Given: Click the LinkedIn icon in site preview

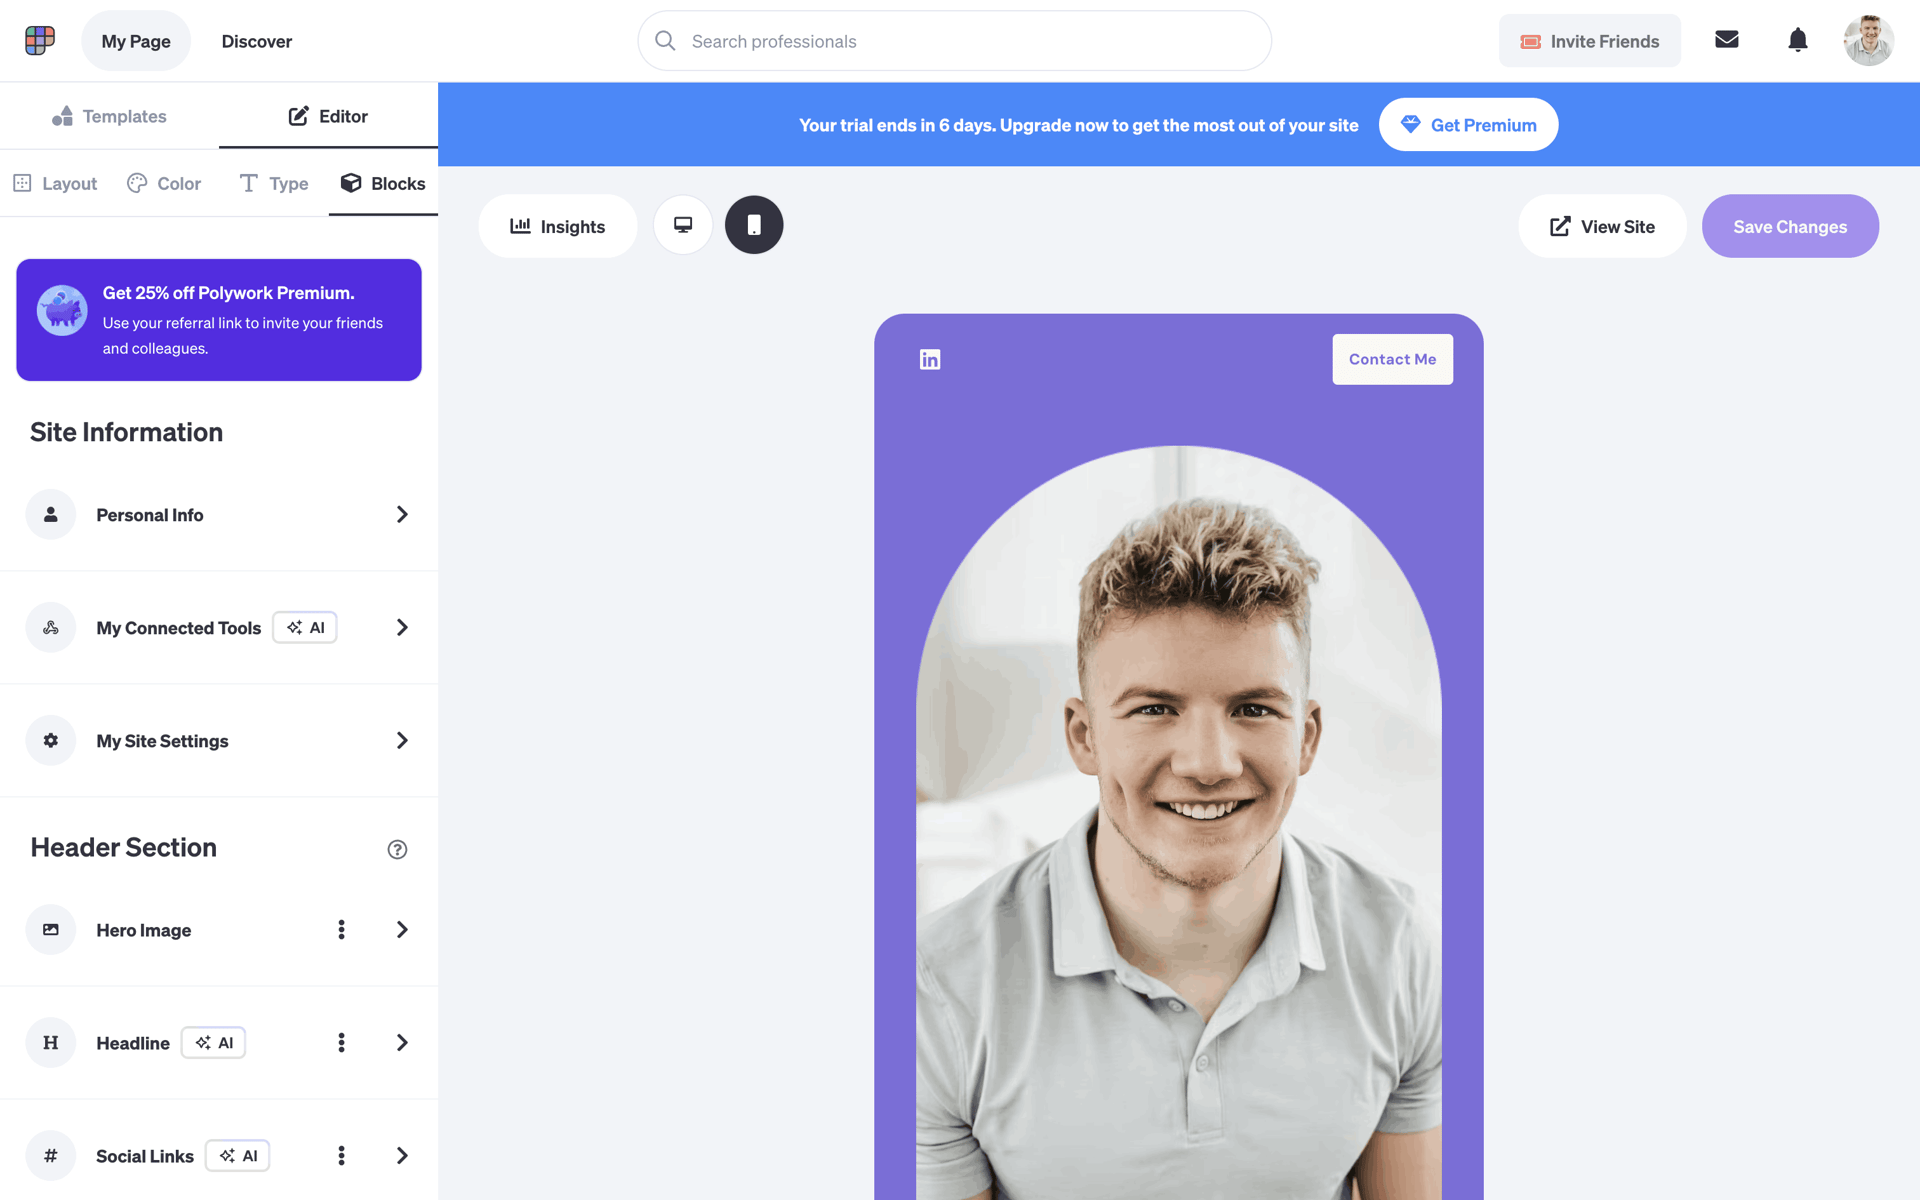Looking at the screenshot, I should 930,359.
